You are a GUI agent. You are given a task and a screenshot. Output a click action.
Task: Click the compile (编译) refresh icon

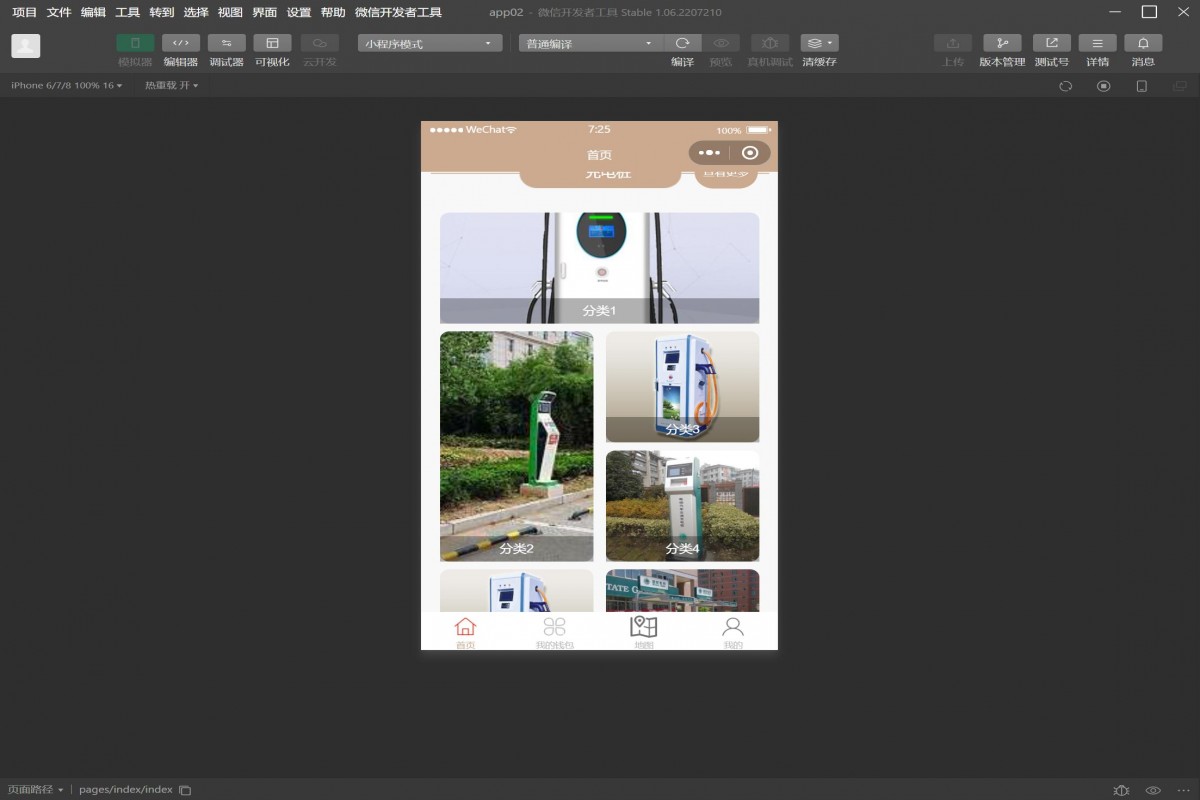click(682, 44)
